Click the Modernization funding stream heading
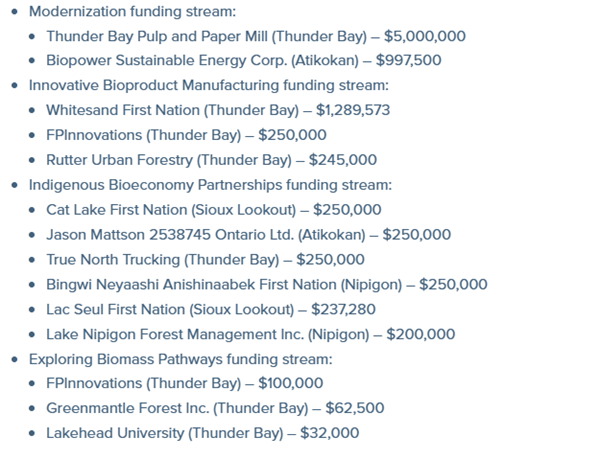This screenshot has height=459, width=600. (x=132, y=11)
